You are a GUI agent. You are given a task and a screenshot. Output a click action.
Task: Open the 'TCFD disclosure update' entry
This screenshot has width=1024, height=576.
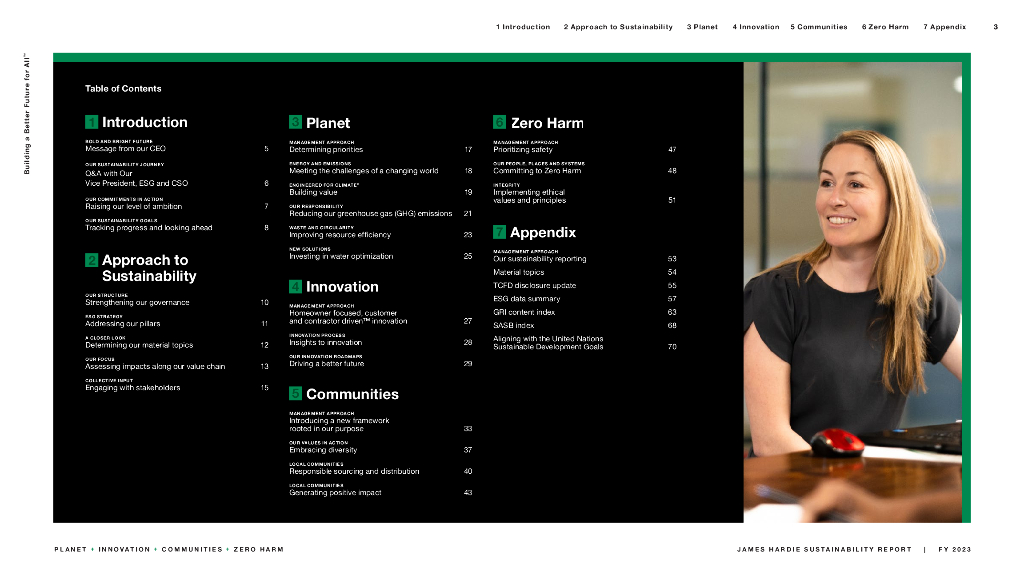point(534,285)
